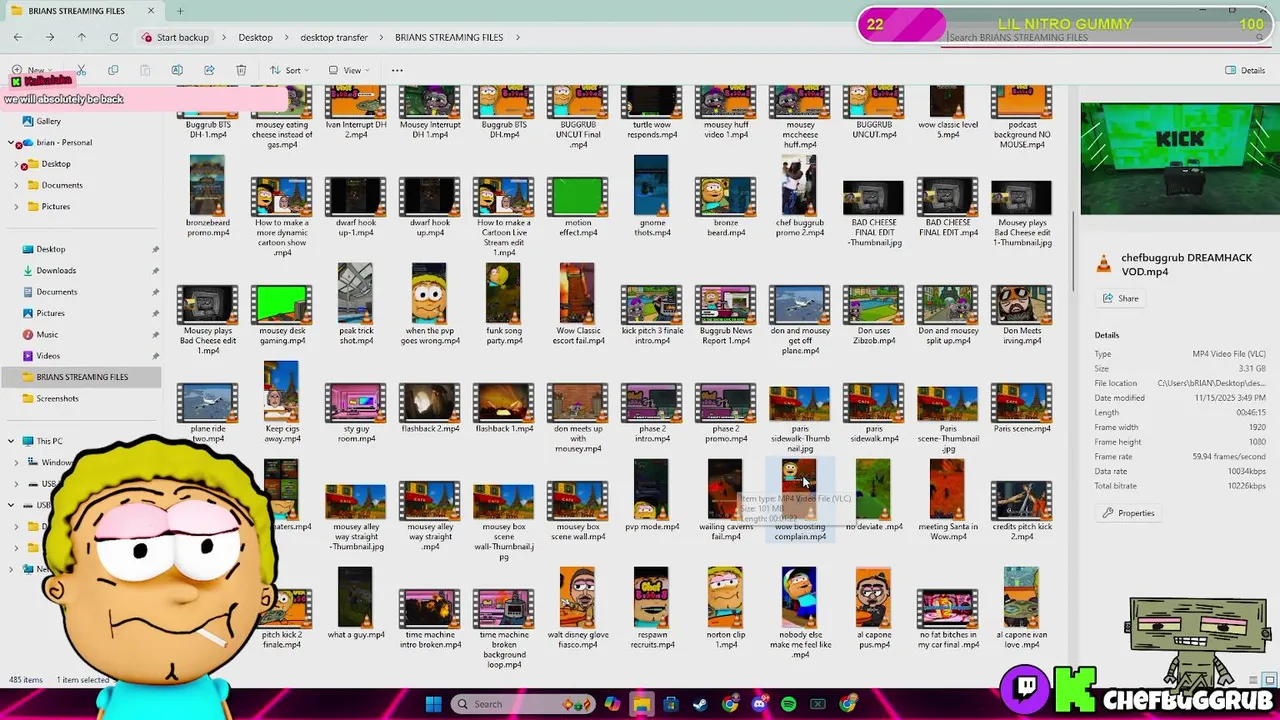Open Spotify from the taskbar
Viewport: 1280px width, 720px height.
(x=788, y=704)
